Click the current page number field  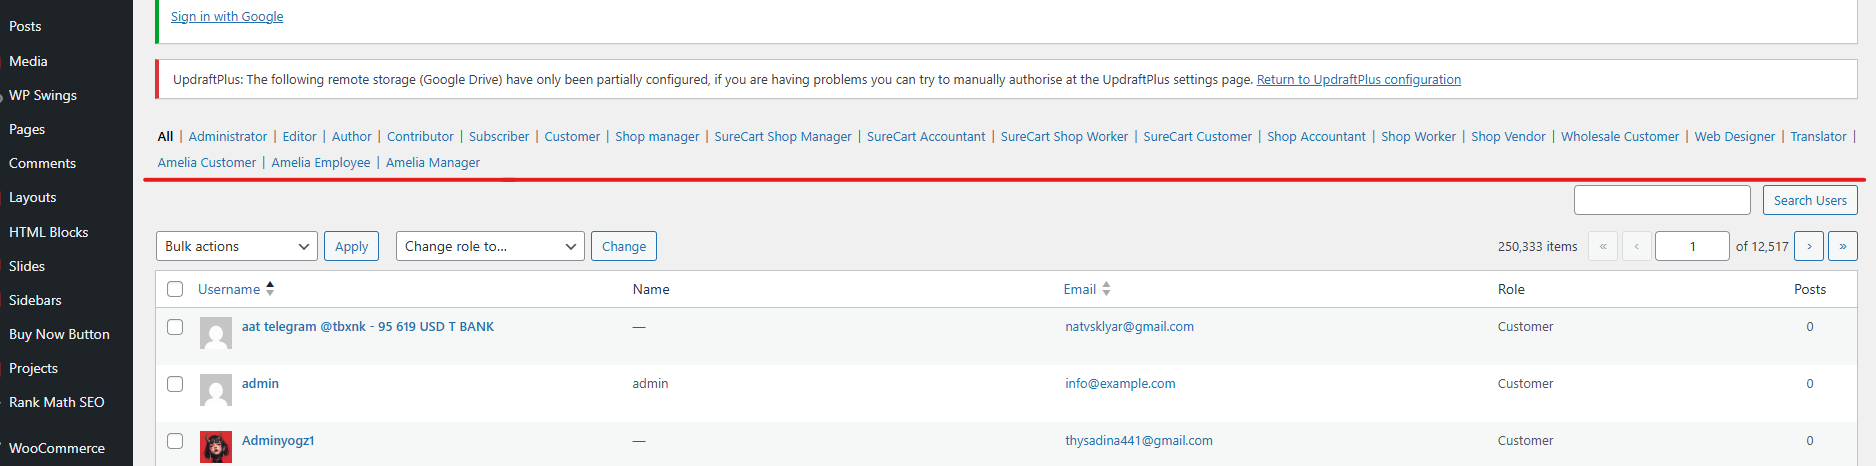coord(1691,246)
